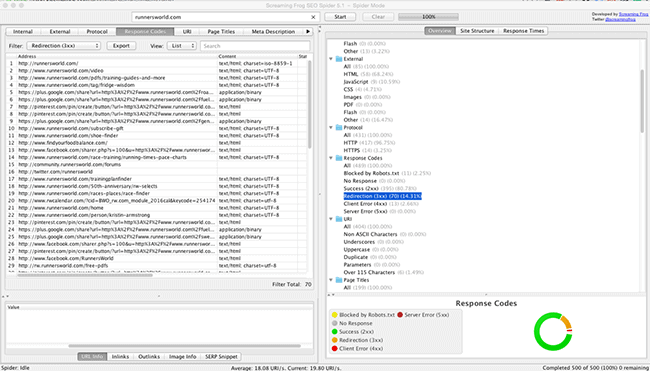Open the Site Structure tab
650x371 pixels.
[x=477, y=31]
